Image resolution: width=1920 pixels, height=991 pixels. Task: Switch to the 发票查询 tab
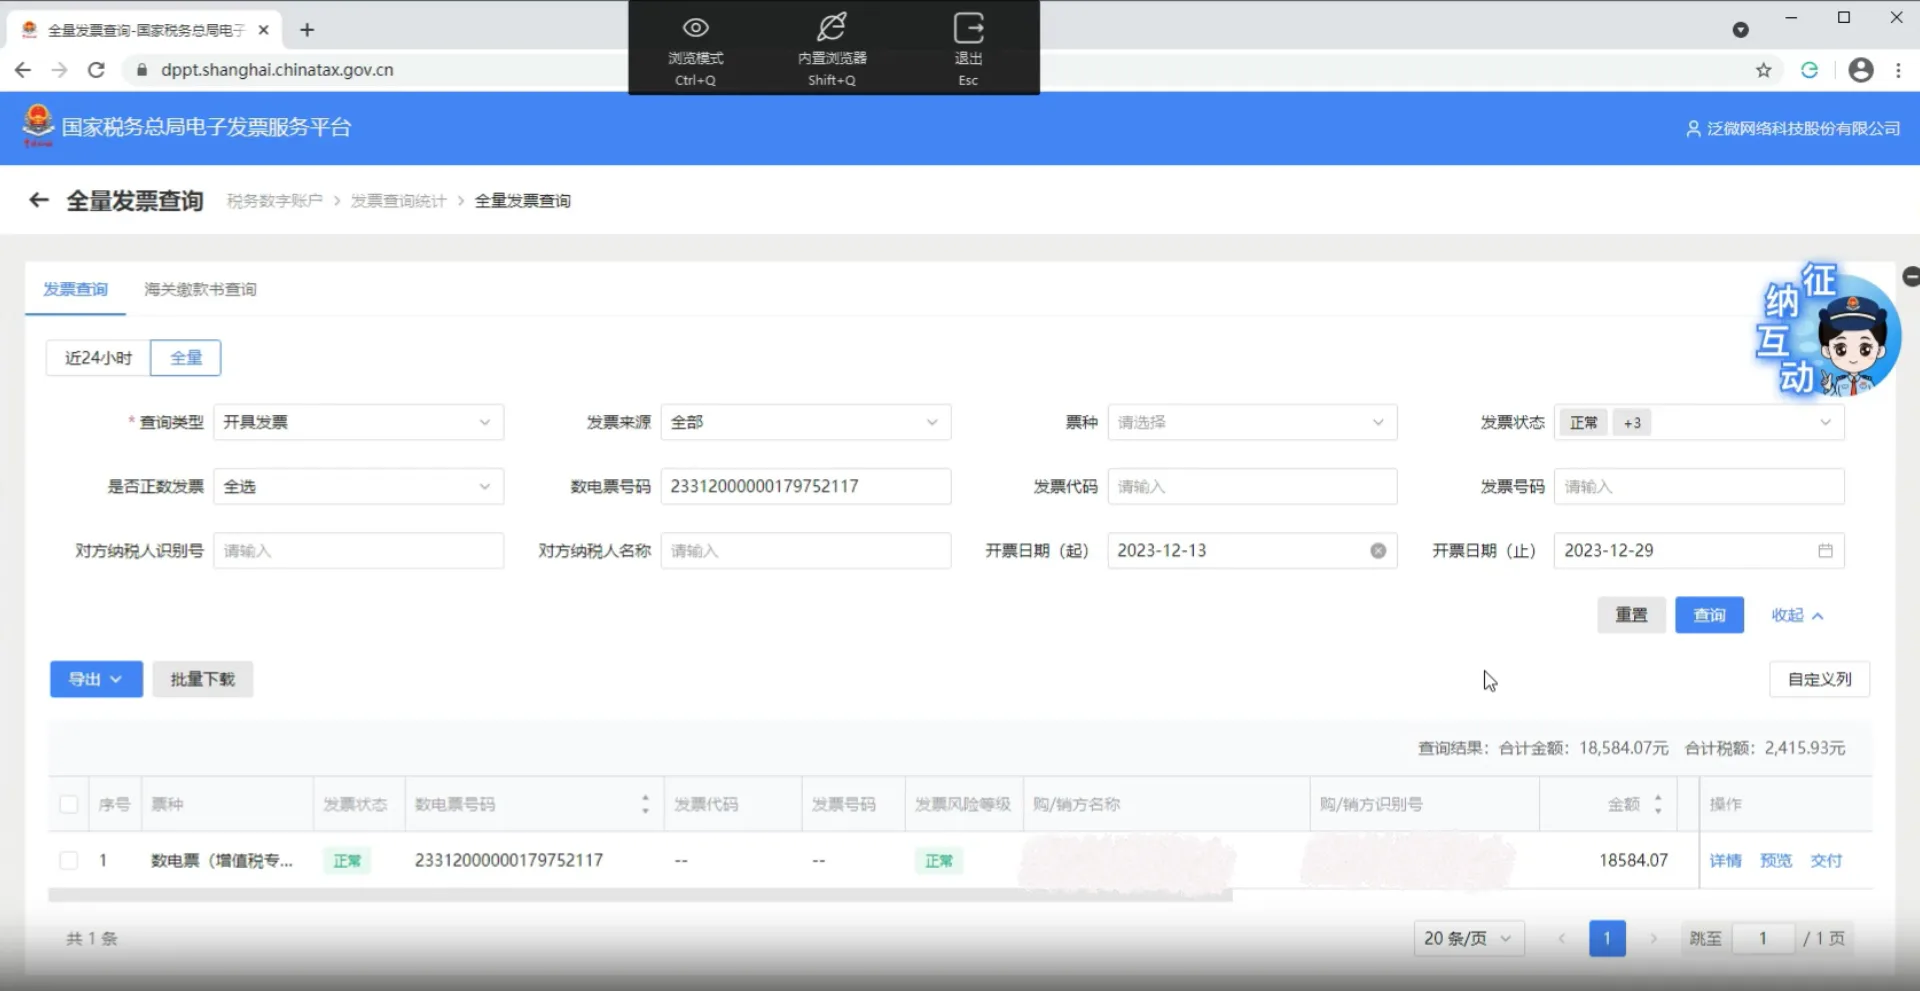(x=75, y=289)
